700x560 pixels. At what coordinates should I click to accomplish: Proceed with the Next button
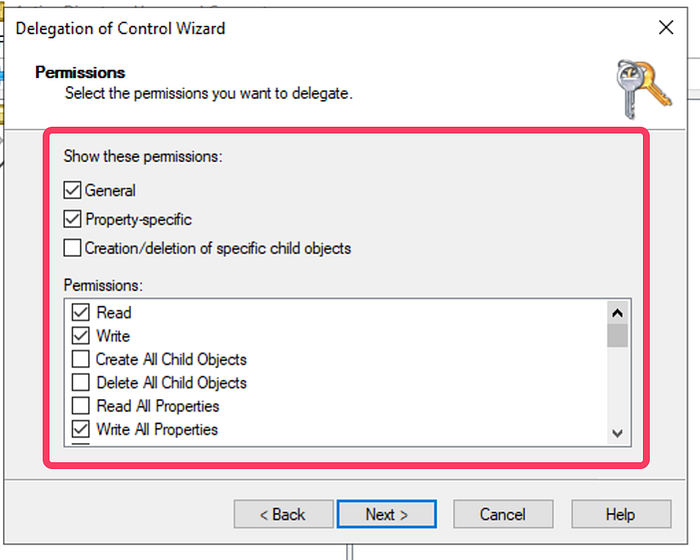click(387, 514)
